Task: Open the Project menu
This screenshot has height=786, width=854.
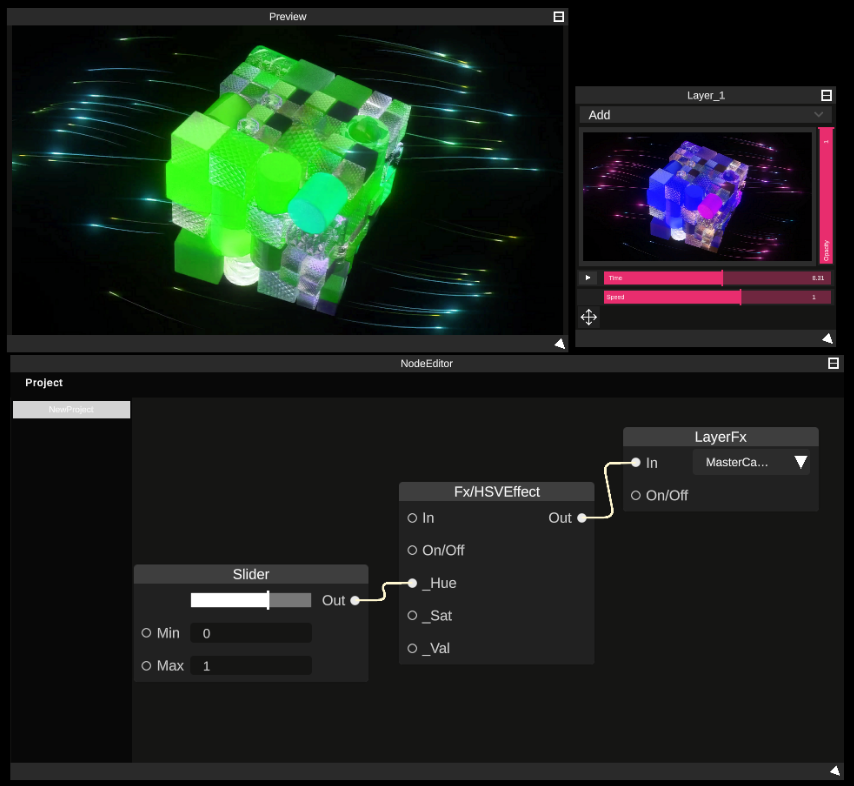Action: 42,382
